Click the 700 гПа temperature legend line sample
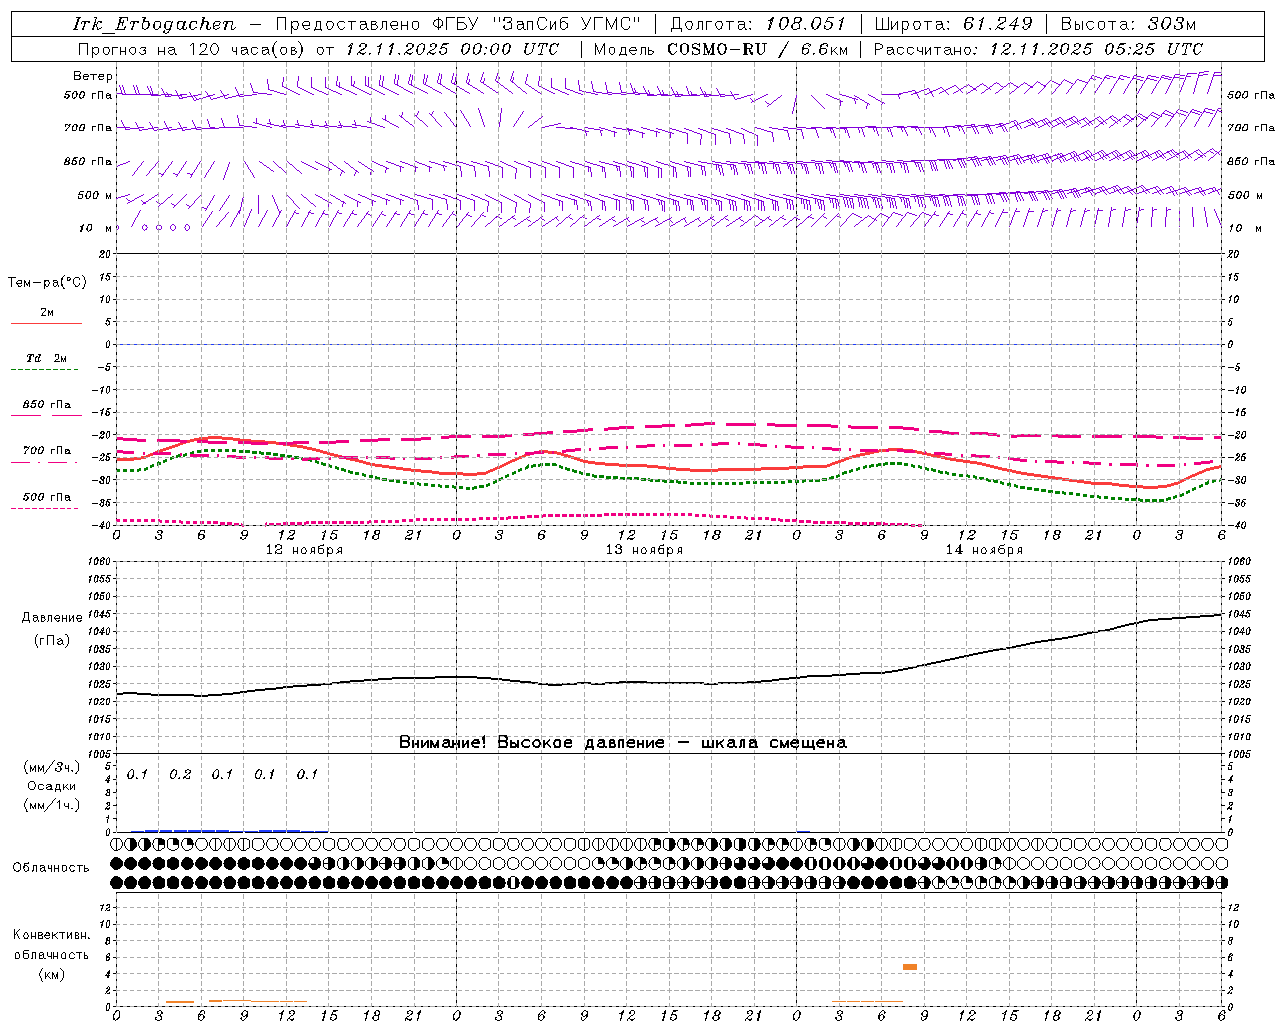1280x1024 pixels. pyautogui.click(x=45, y=462)
